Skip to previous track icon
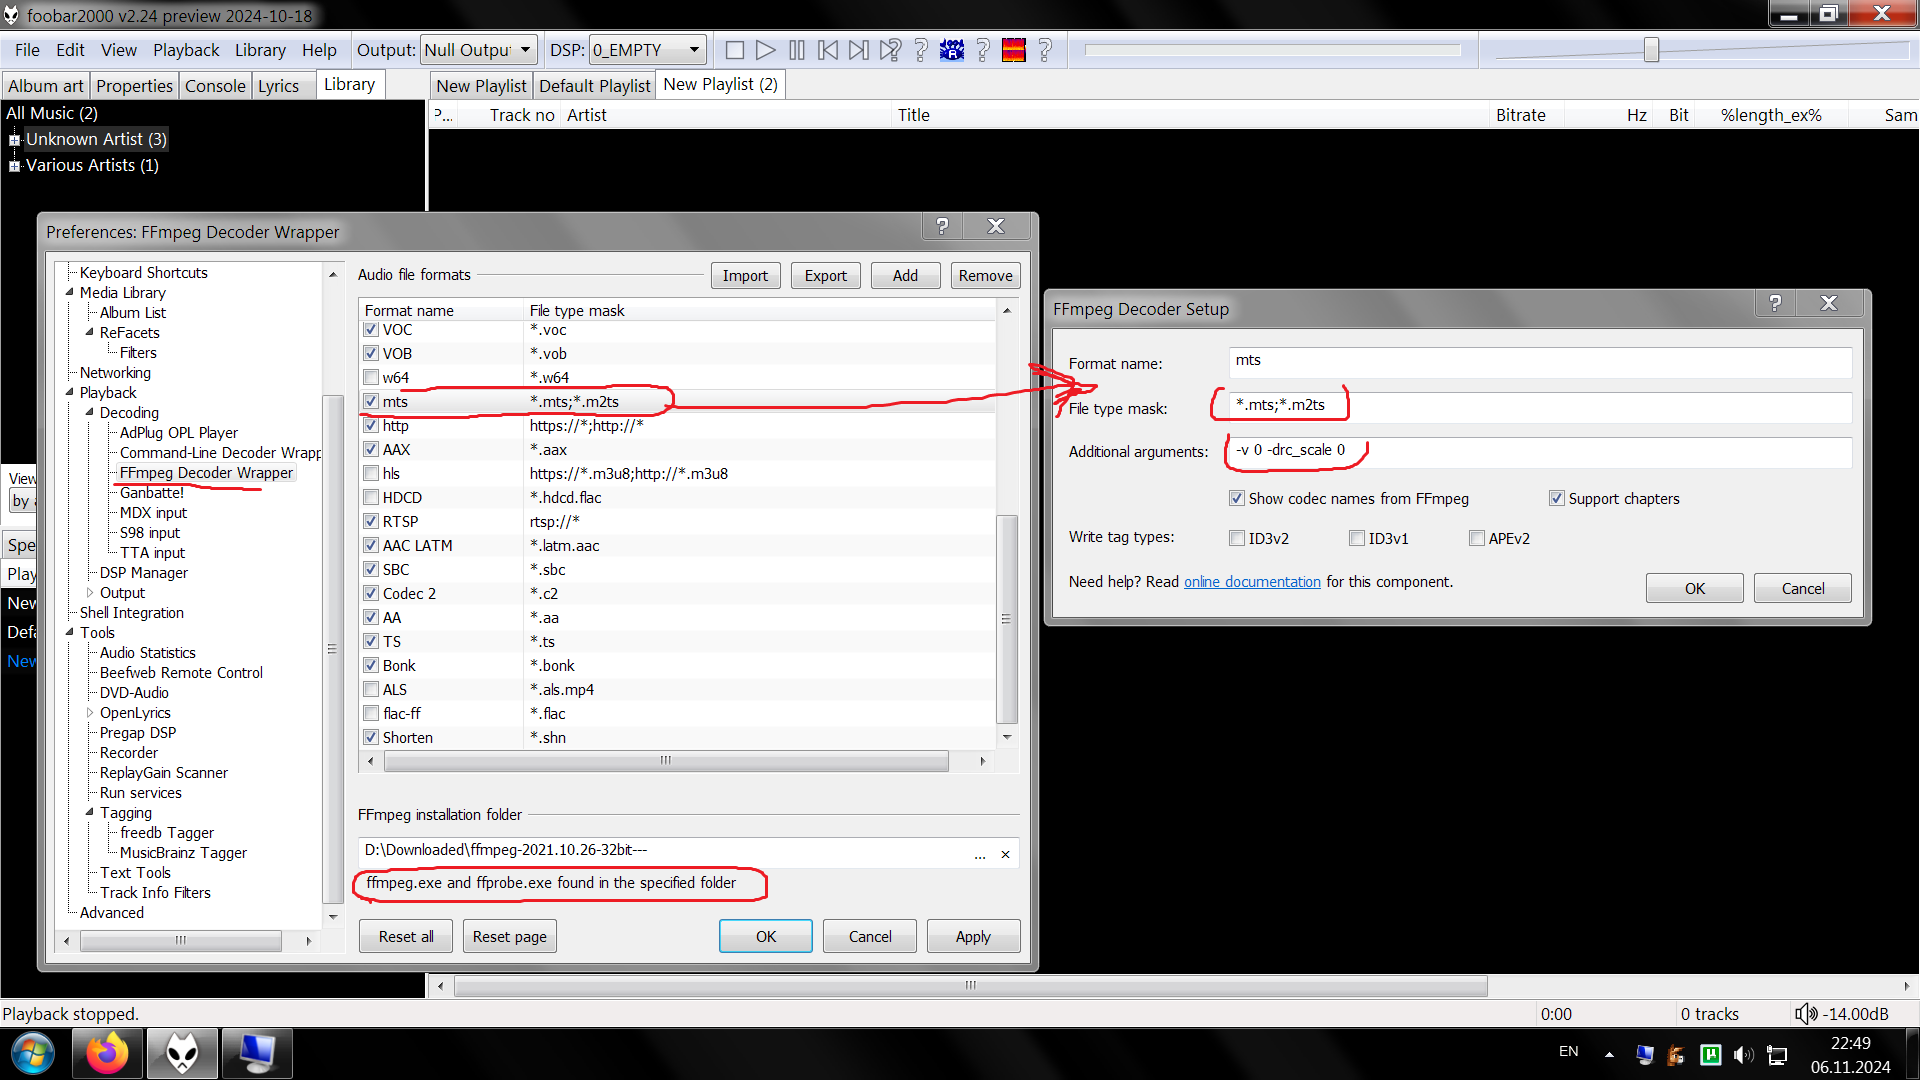1920x1080 pixels. pyautogui.click(x=828, y=50)
